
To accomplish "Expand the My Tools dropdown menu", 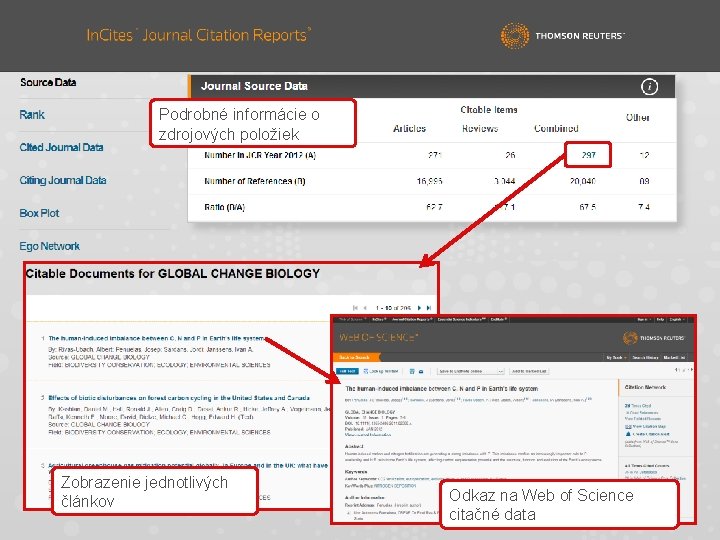I will [616, 357].
